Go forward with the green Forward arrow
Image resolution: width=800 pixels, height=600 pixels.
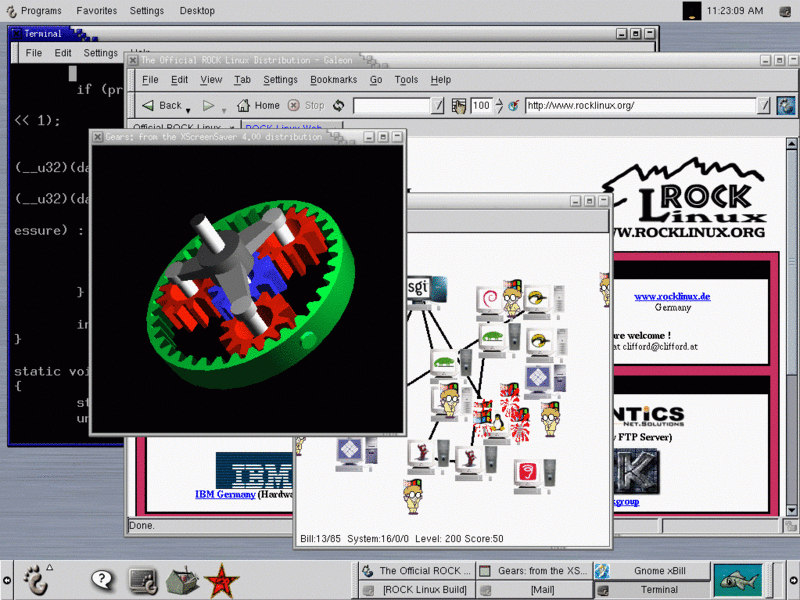click(x=208, y=106)
